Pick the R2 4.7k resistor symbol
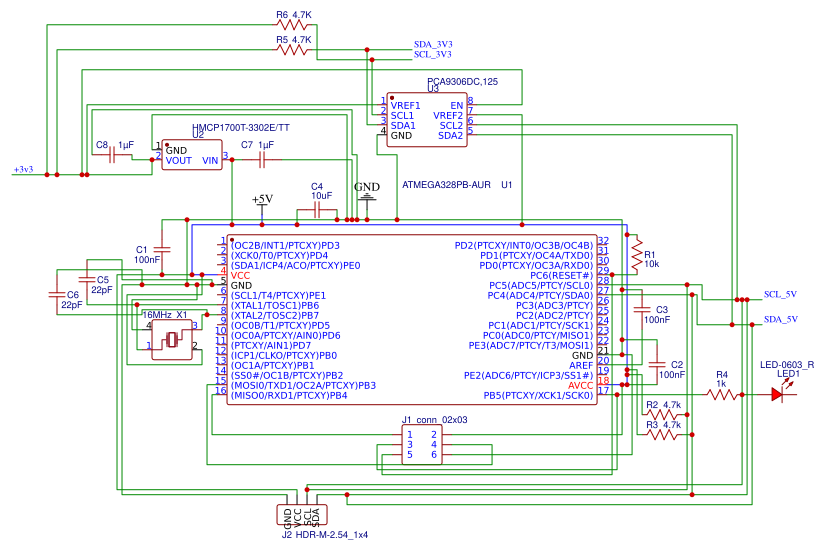 coord(662,414)
